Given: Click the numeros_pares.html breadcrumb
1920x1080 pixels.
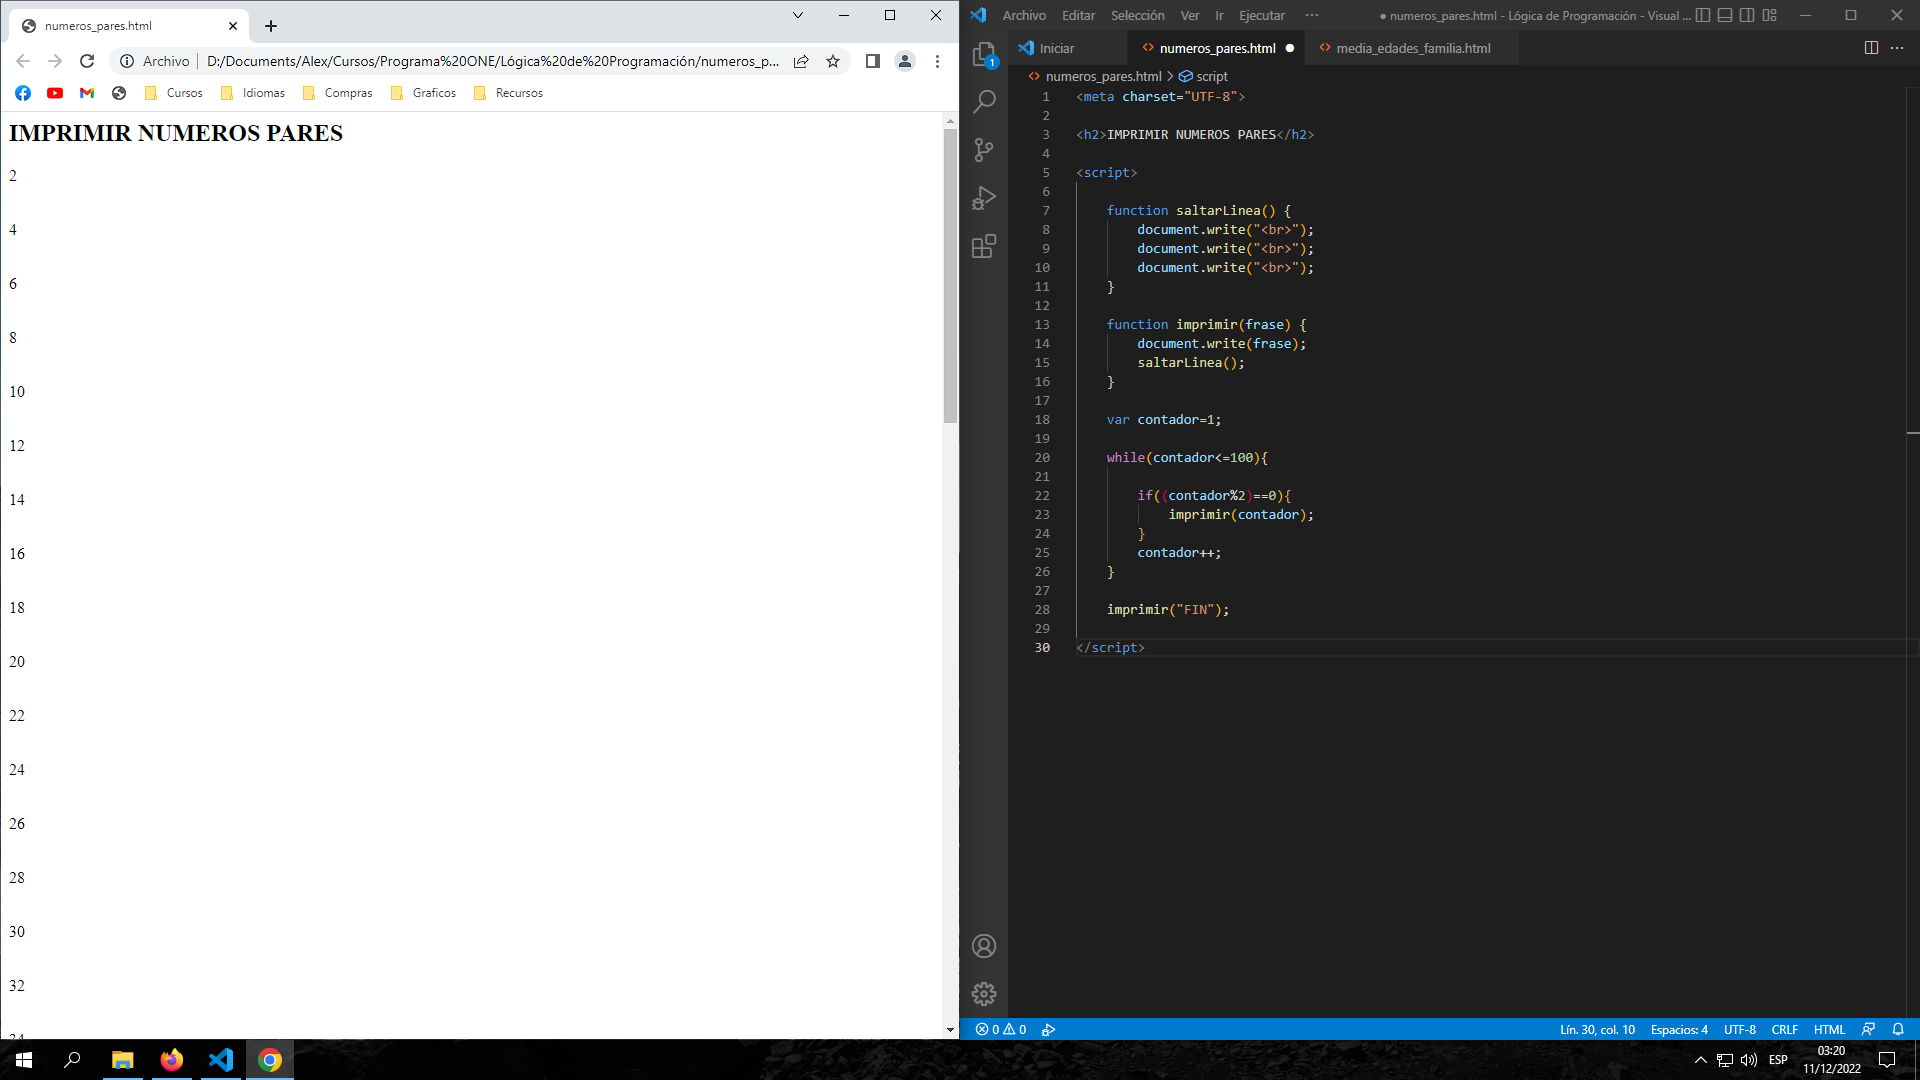Looking at the screenshot, I should tap(1103, 76).
